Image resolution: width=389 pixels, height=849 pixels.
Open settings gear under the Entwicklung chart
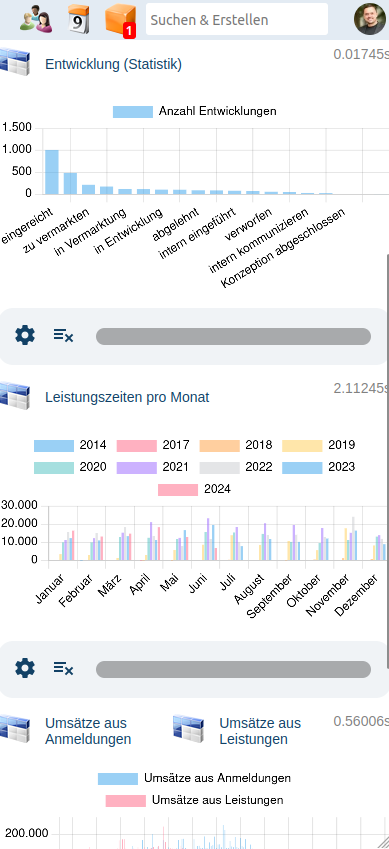click(x=25, y=336)
